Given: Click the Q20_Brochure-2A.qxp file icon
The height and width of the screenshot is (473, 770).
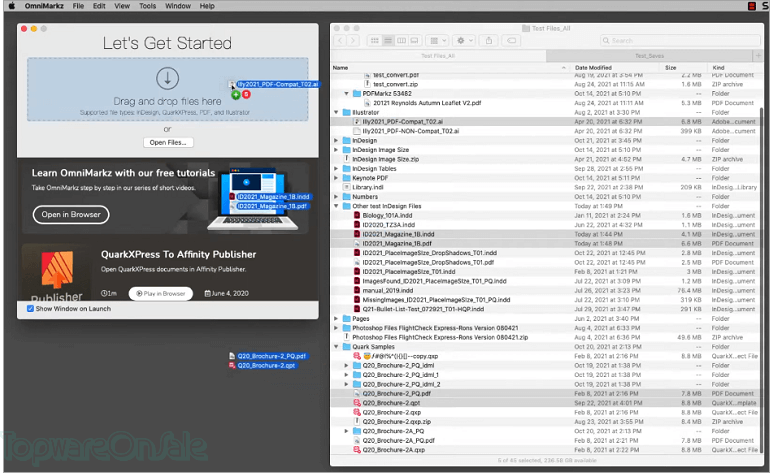Looking at the screenshot, I should pos(357,450).
